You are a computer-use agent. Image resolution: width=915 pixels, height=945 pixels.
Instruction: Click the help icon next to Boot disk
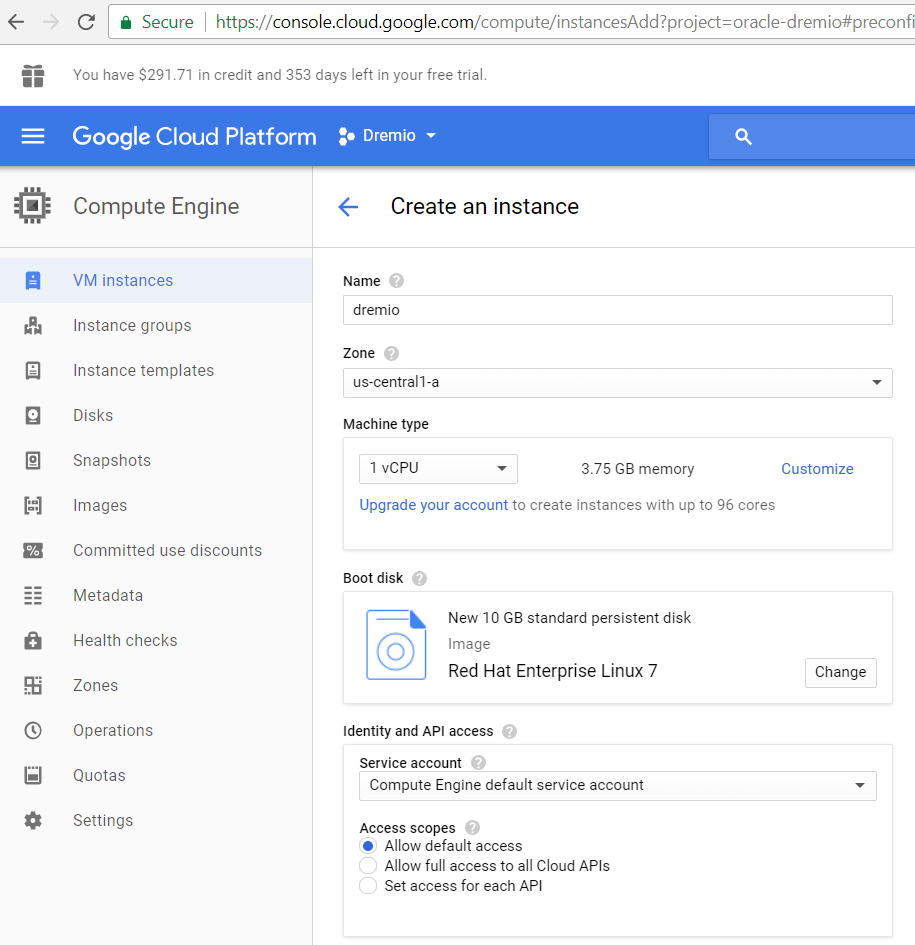[x=420, y=579]
